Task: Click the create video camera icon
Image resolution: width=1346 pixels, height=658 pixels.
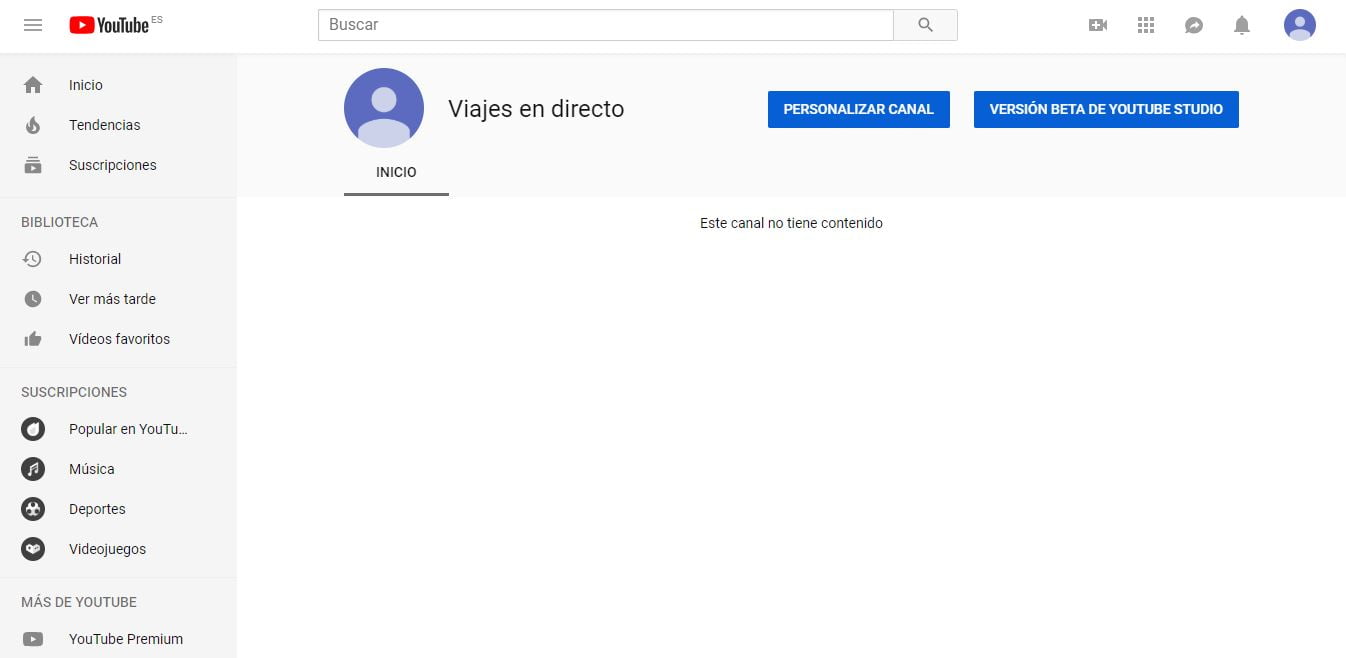Action: 1098,25
